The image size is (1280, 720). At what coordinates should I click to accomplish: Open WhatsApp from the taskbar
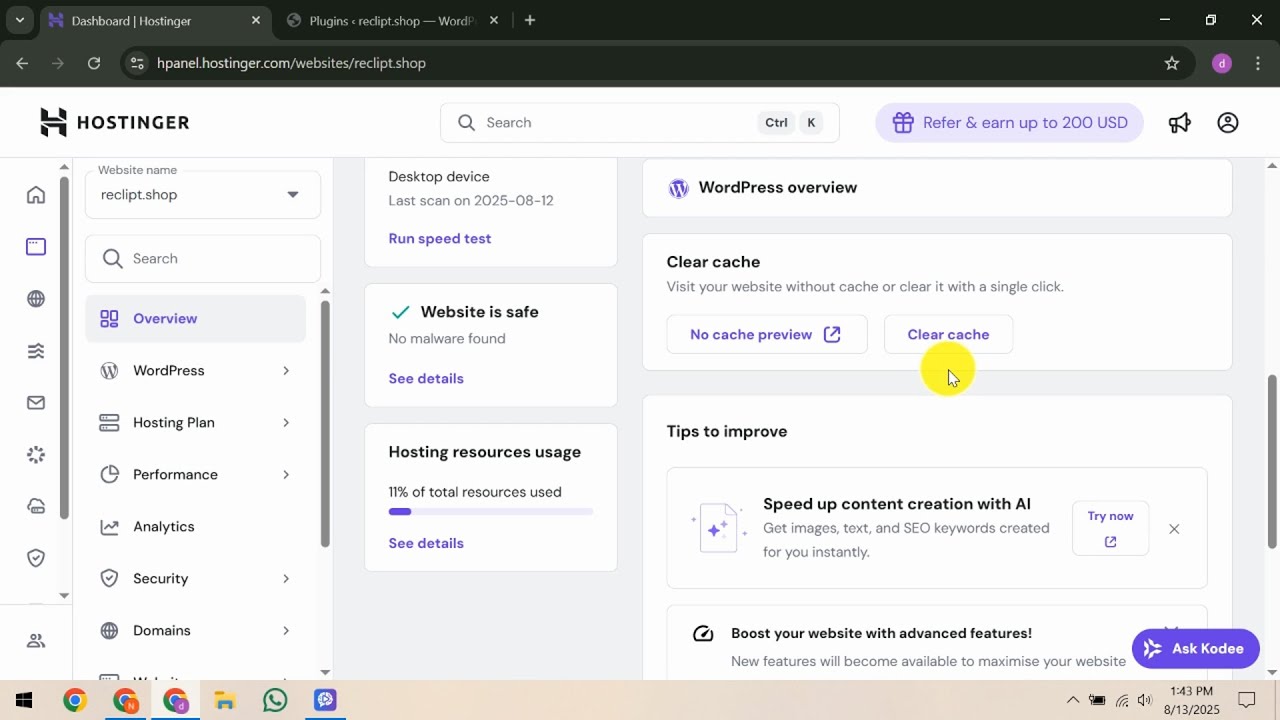275,700
